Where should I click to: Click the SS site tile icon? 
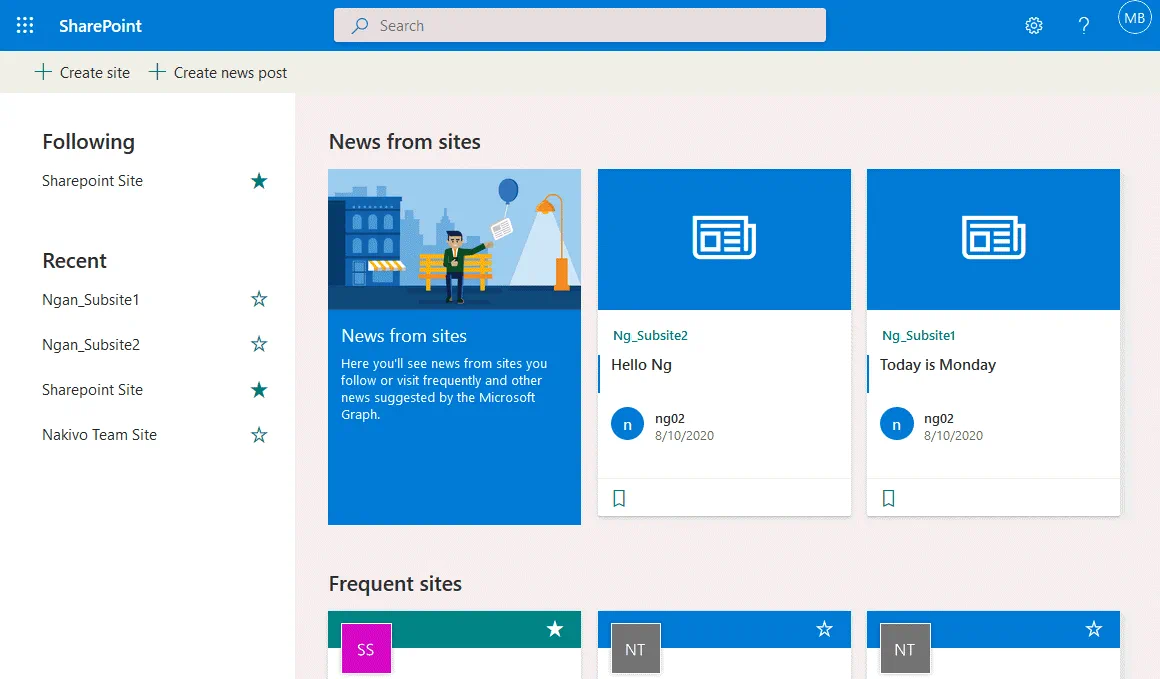[x=366, y=649]
